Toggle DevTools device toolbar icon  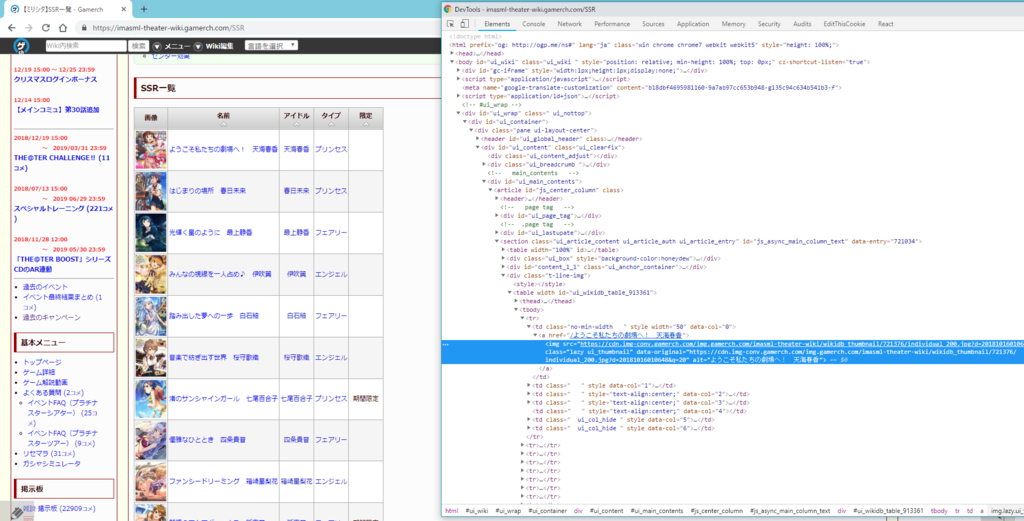pos(464,24)
